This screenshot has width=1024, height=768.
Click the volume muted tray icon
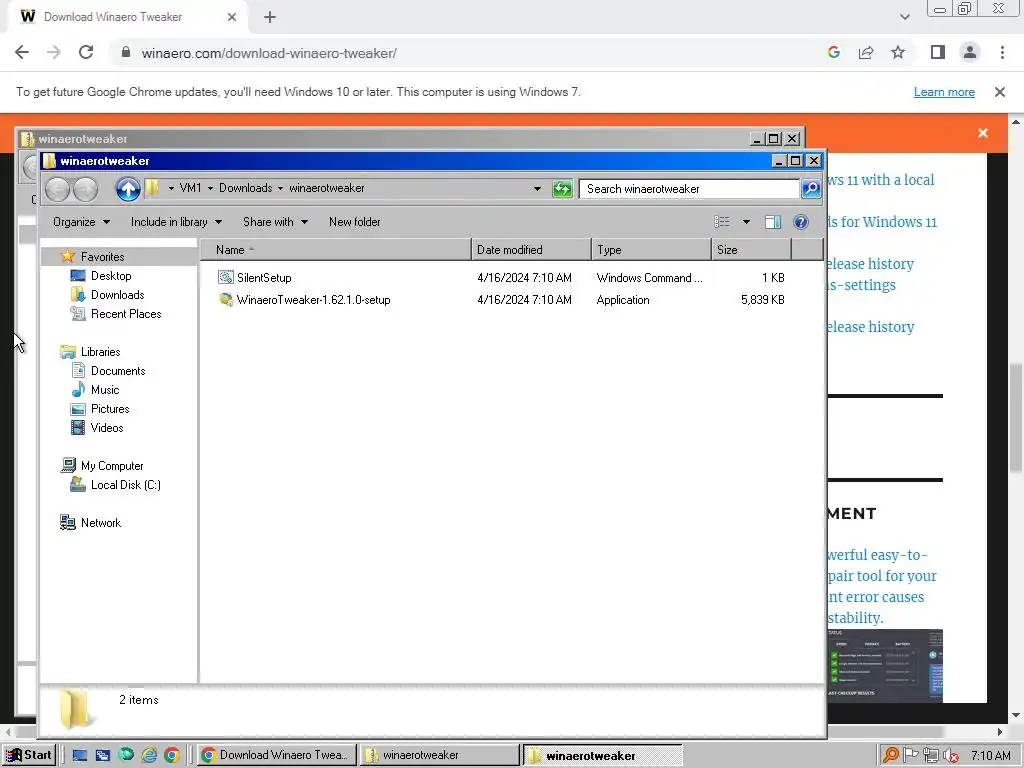[x=951, y=756]
